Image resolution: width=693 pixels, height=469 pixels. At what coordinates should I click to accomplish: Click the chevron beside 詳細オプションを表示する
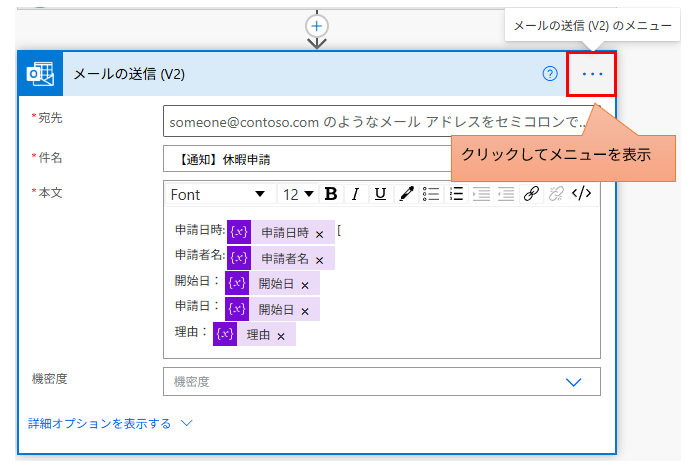[x=187, y=423]
